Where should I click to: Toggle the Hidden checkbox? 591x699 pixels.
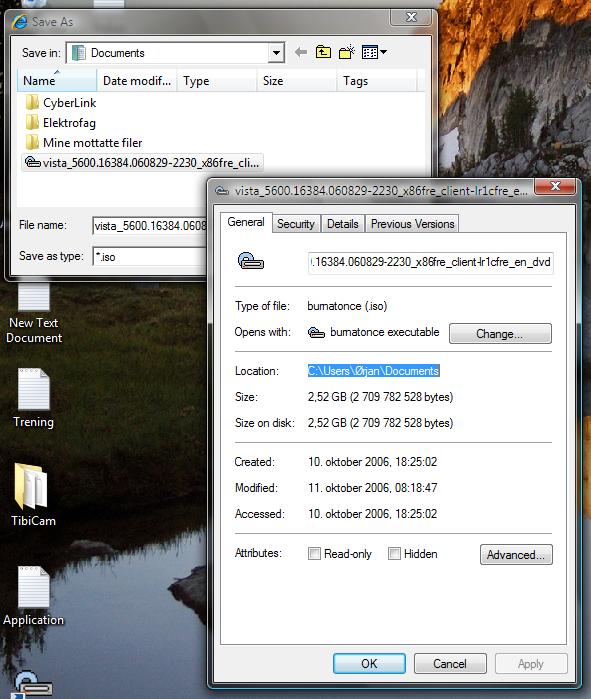(394, 554)
